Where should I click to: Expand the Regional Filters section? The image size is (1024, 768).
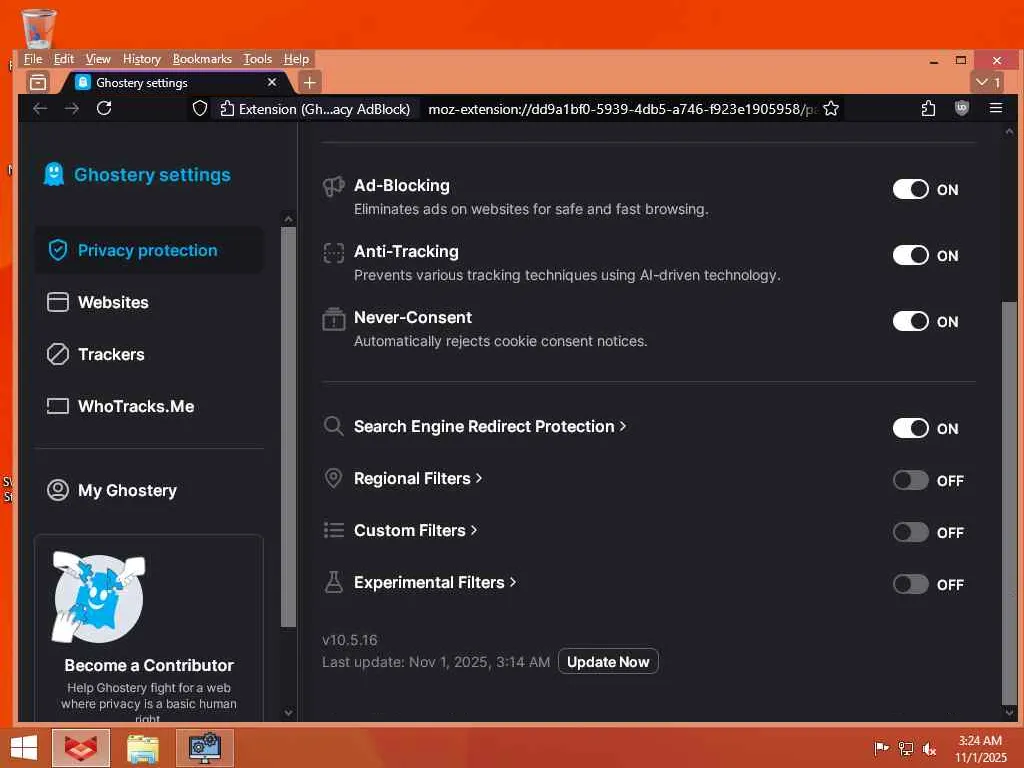418,479
